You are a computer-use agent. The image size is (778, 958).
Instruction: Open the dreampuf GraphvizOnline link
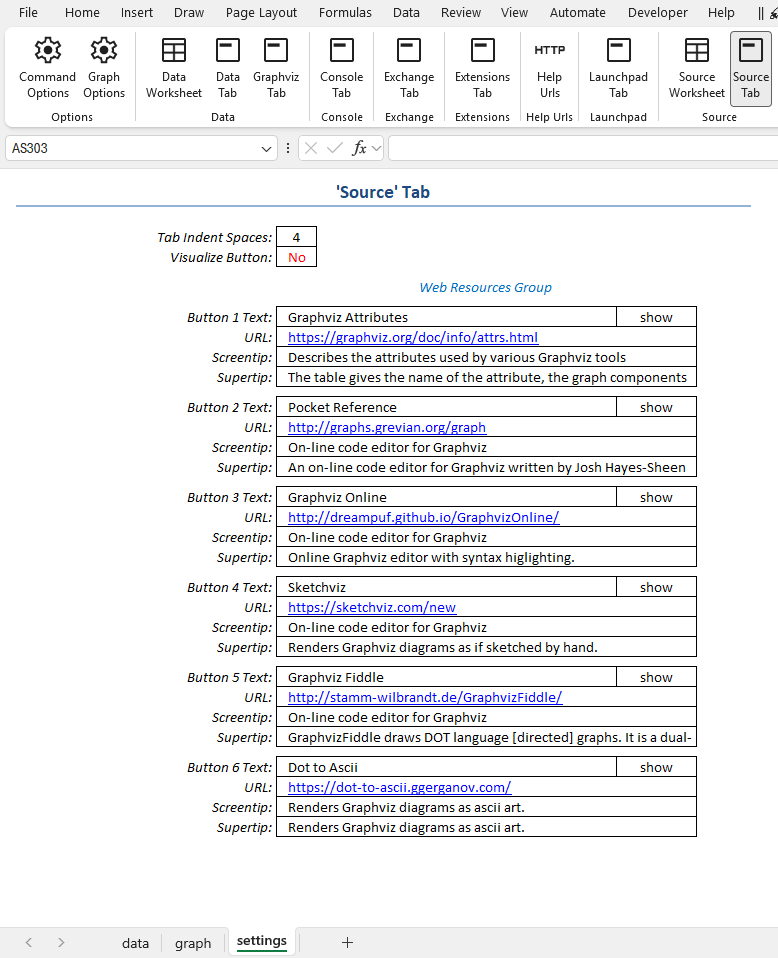coord(424,517)
